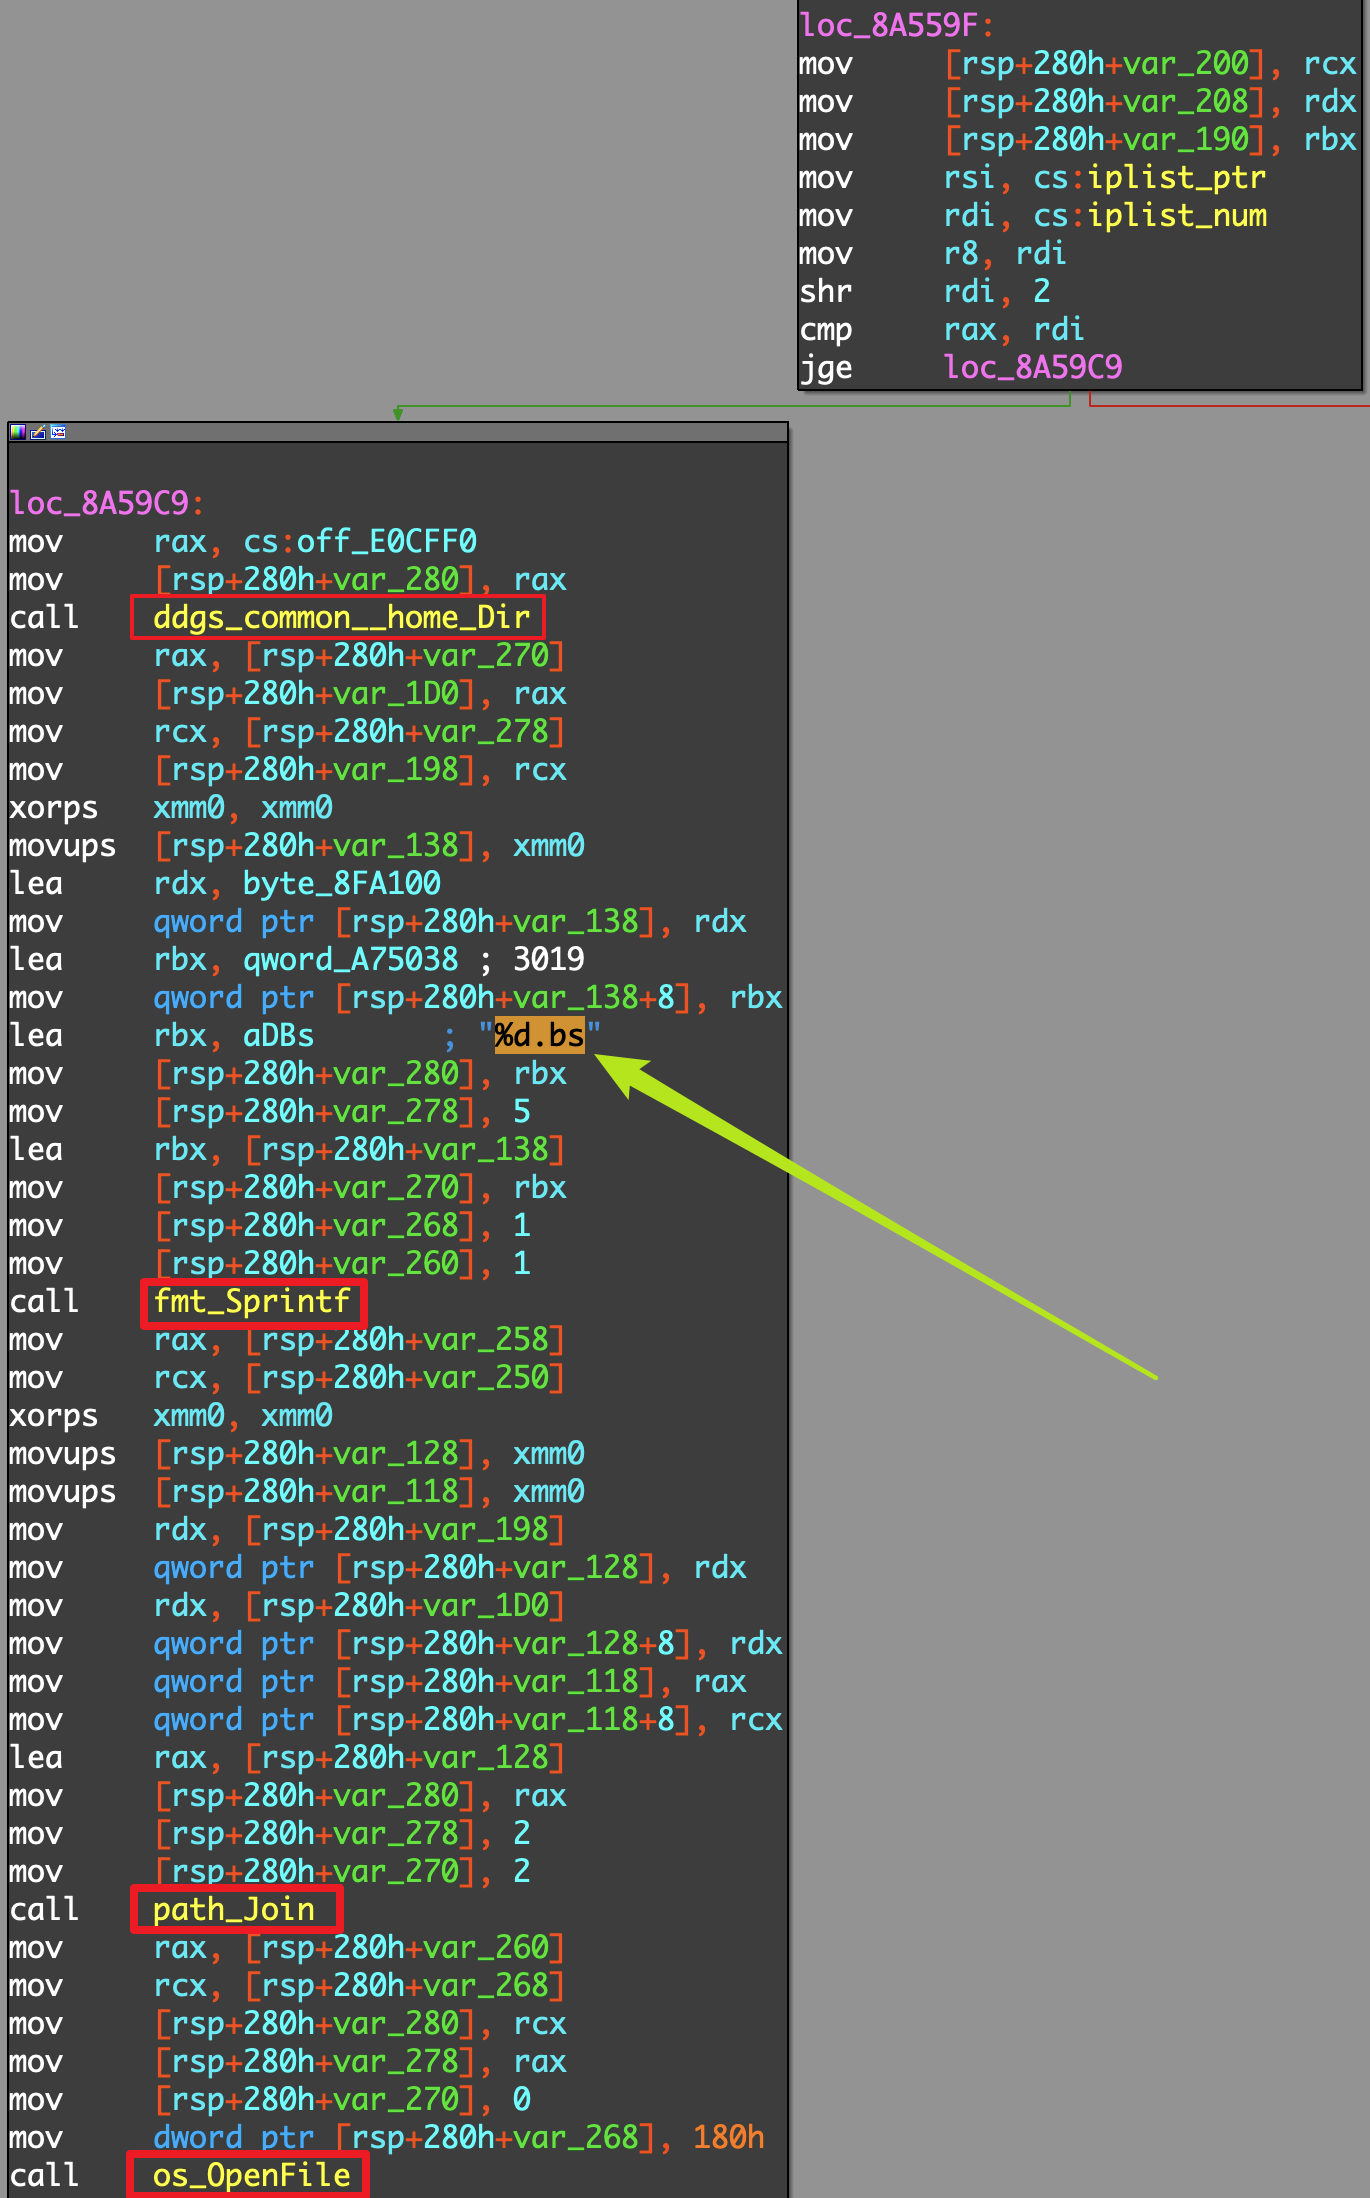The image size is (1370, 2198).
Task: Click the group nodes icon in node header
Action: [x=58, y=432]
